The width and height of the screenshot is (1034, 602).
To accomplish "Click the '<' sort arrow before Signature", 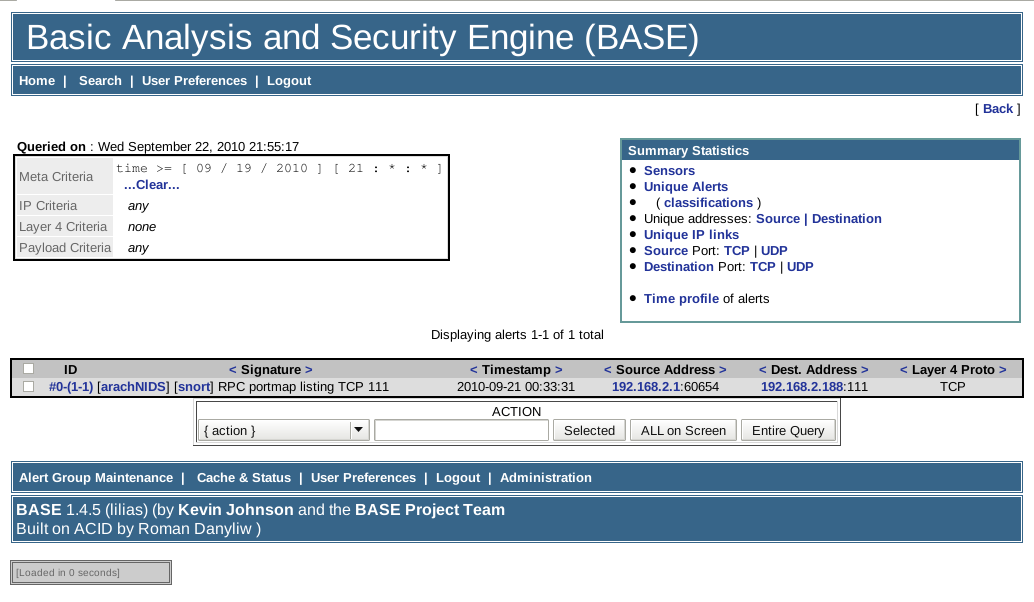I will click(233, 370).
